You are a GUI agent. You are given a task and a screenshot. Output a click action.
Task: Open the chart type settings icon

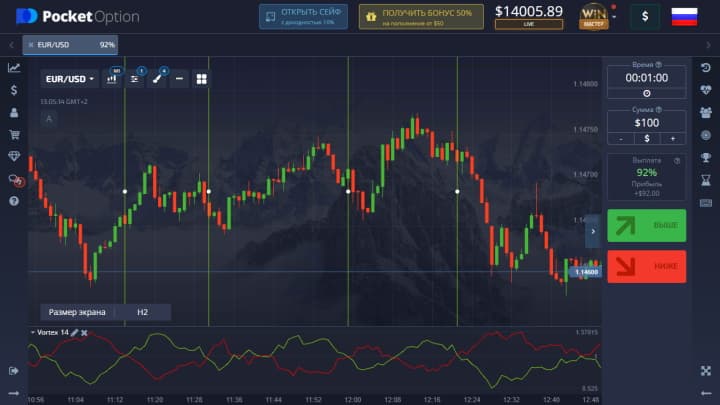click(112, 78)
